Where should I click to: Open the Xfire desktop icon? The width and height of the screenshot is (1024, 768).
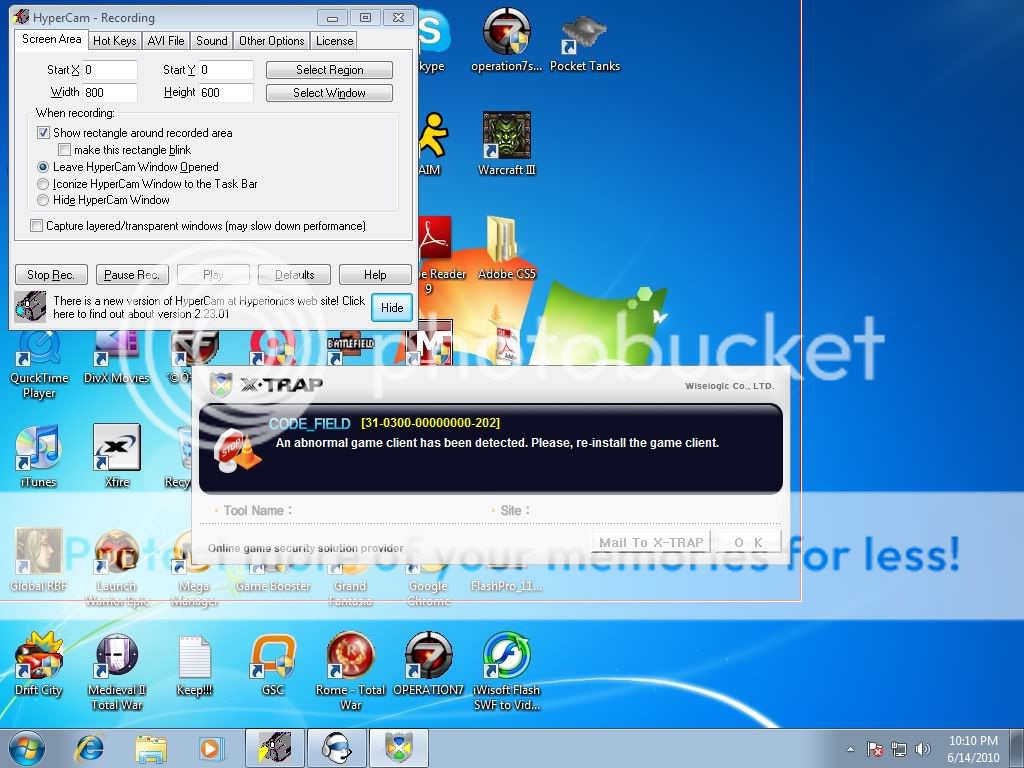pyautogui.click(x=116, y=450)
